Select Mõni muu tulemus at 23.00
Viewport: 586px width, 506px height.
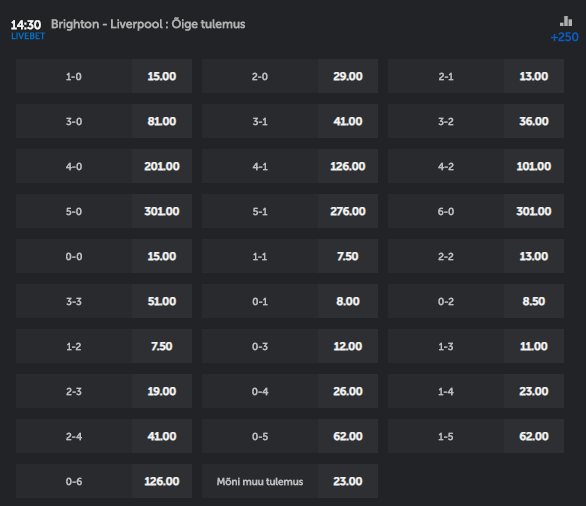click(x=290, y=481)
